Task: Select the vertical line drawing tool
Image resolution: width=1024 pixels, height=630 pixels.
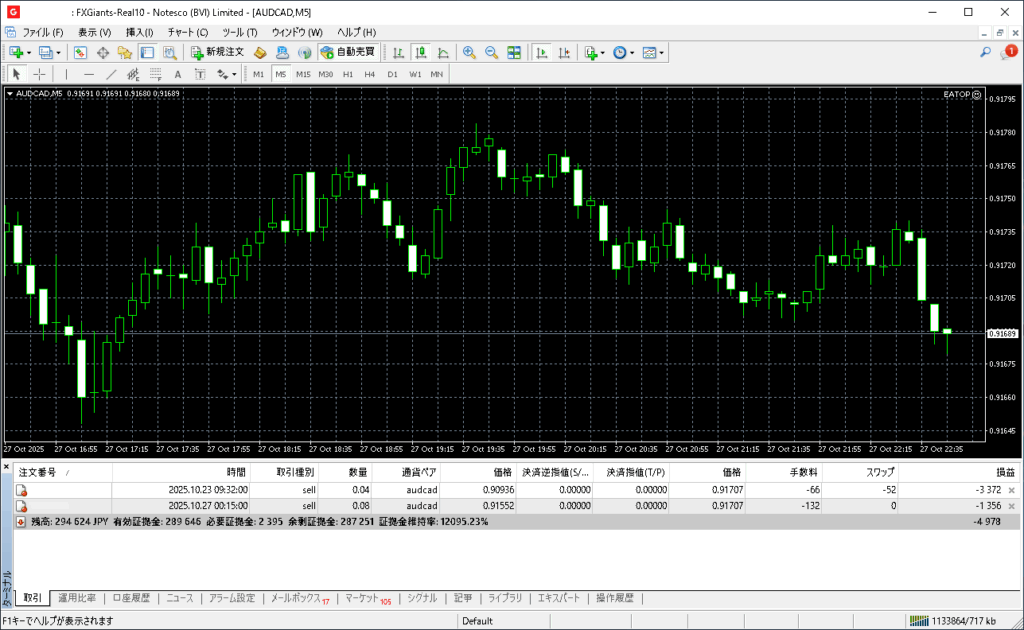Action: pos(66,74)
